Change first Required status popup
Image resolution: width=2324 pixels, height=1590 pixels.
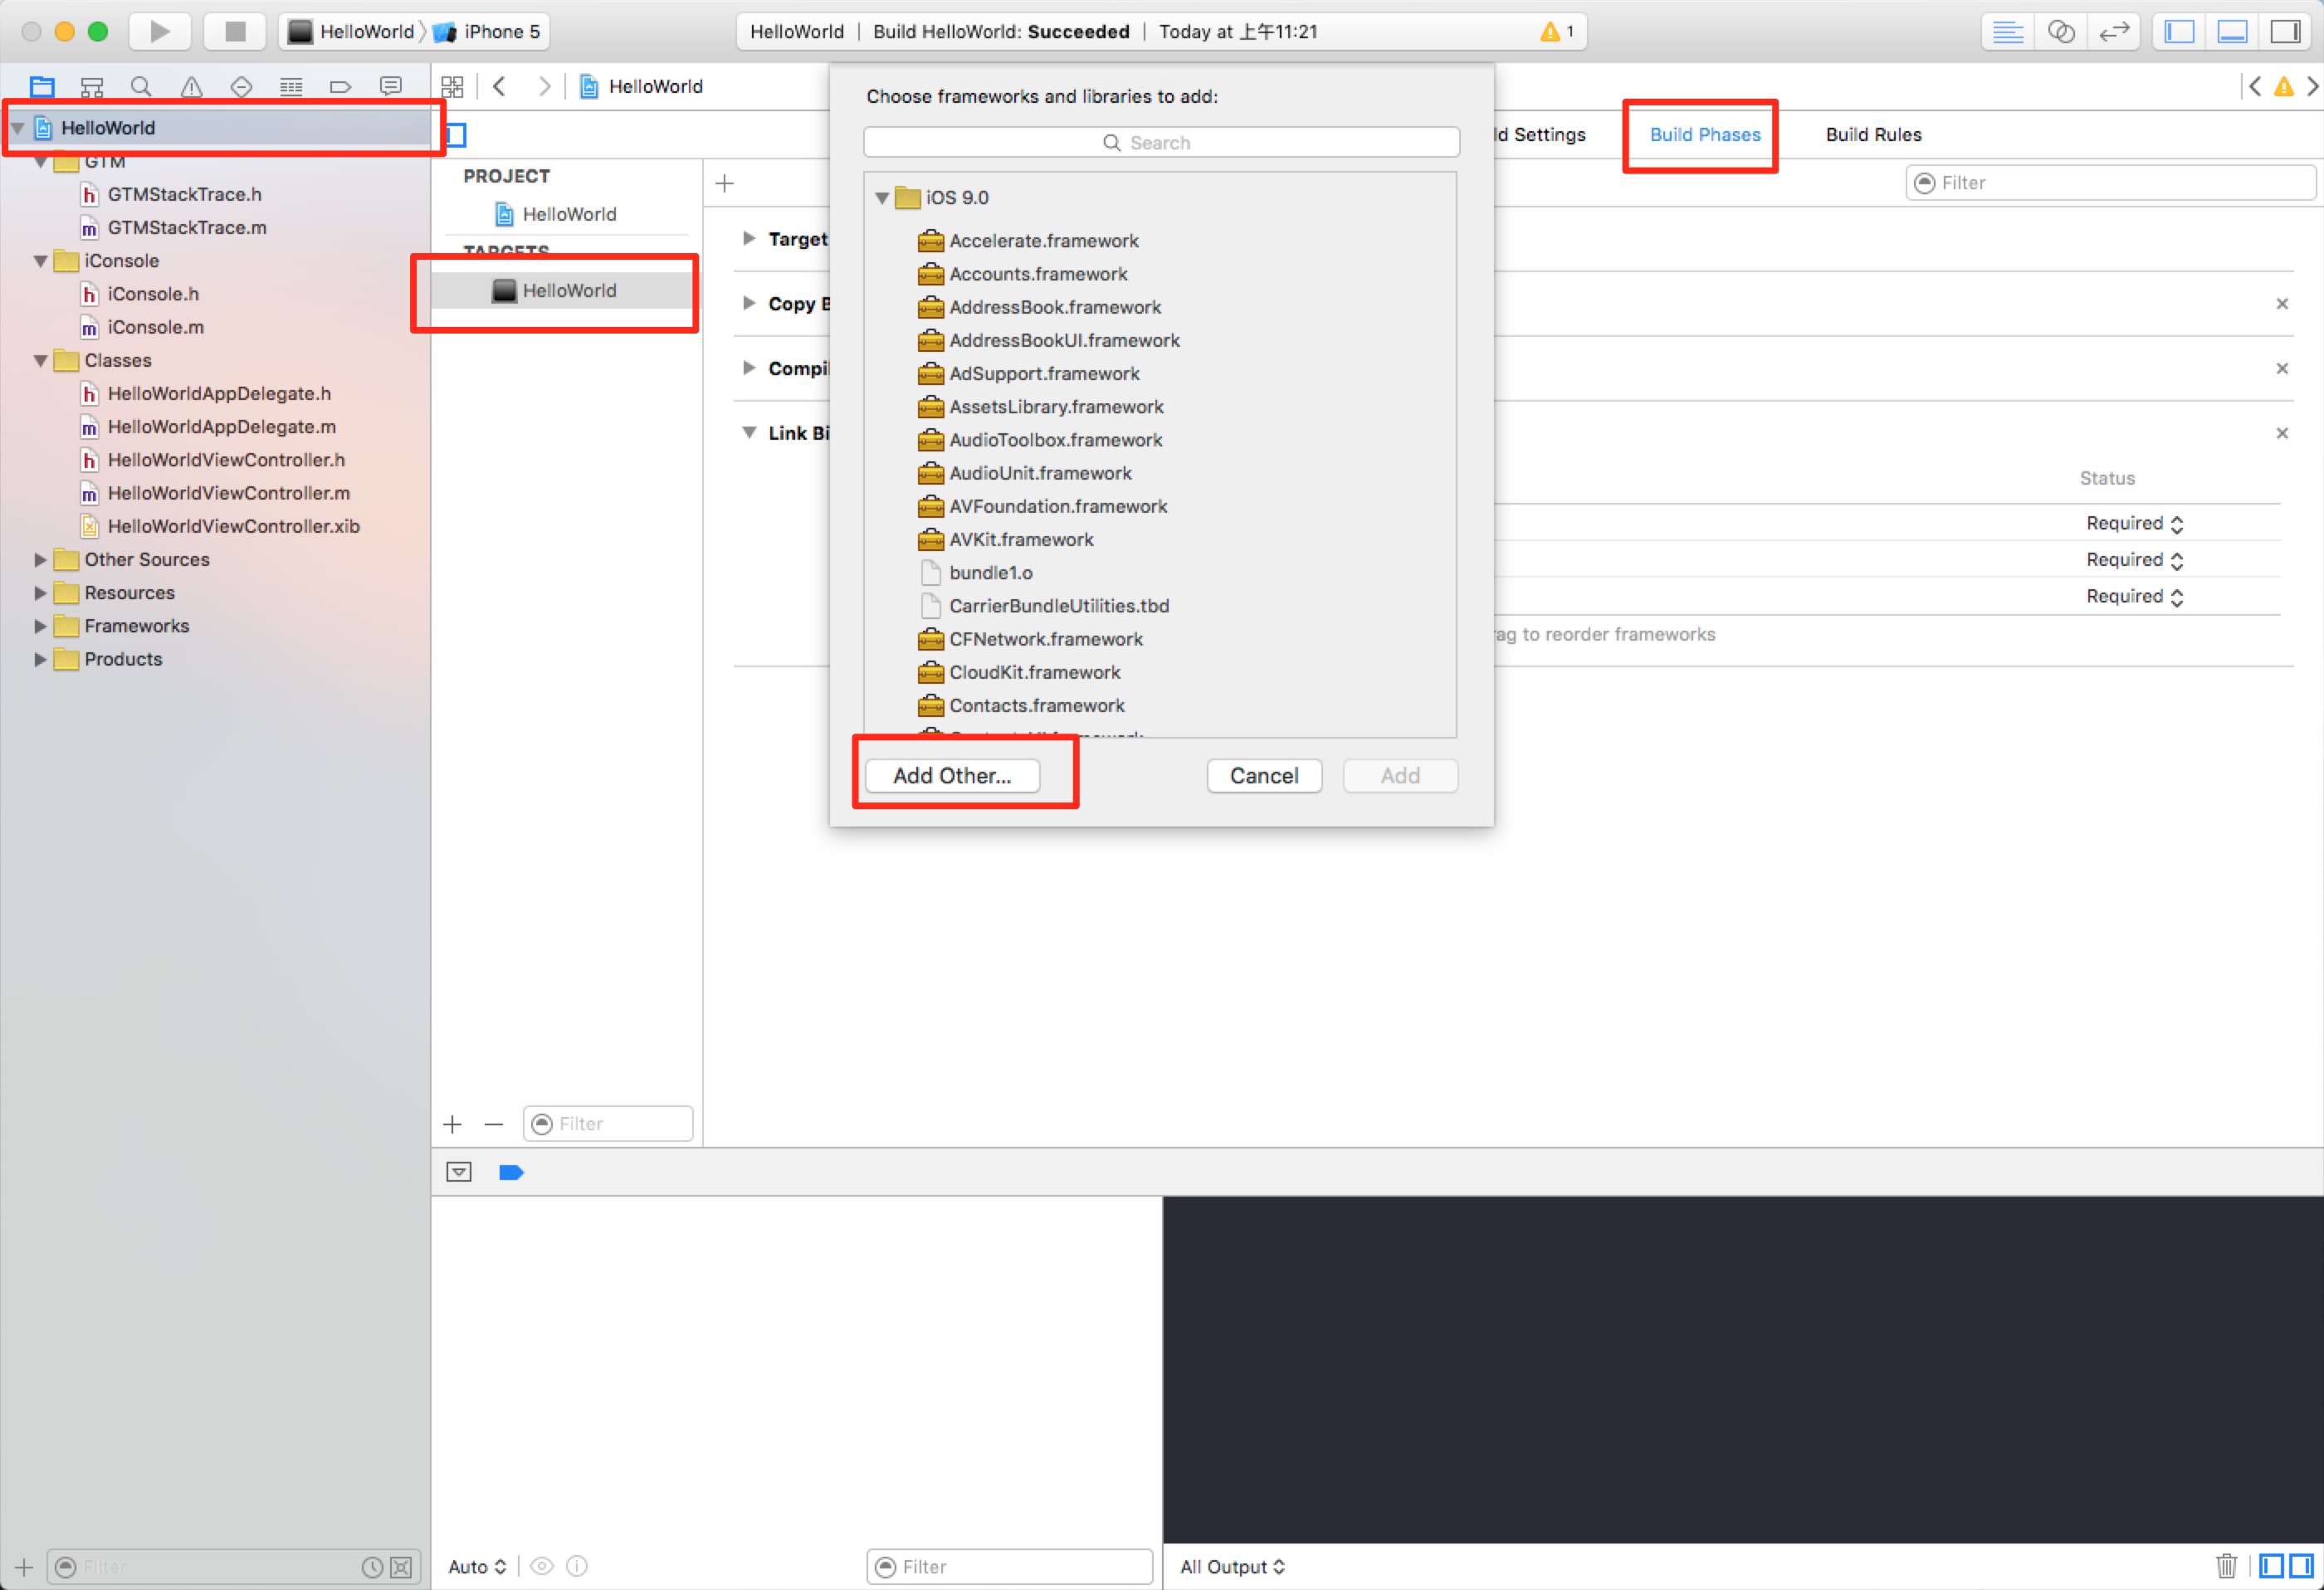pyautogui.click(x=2134, y=523)
